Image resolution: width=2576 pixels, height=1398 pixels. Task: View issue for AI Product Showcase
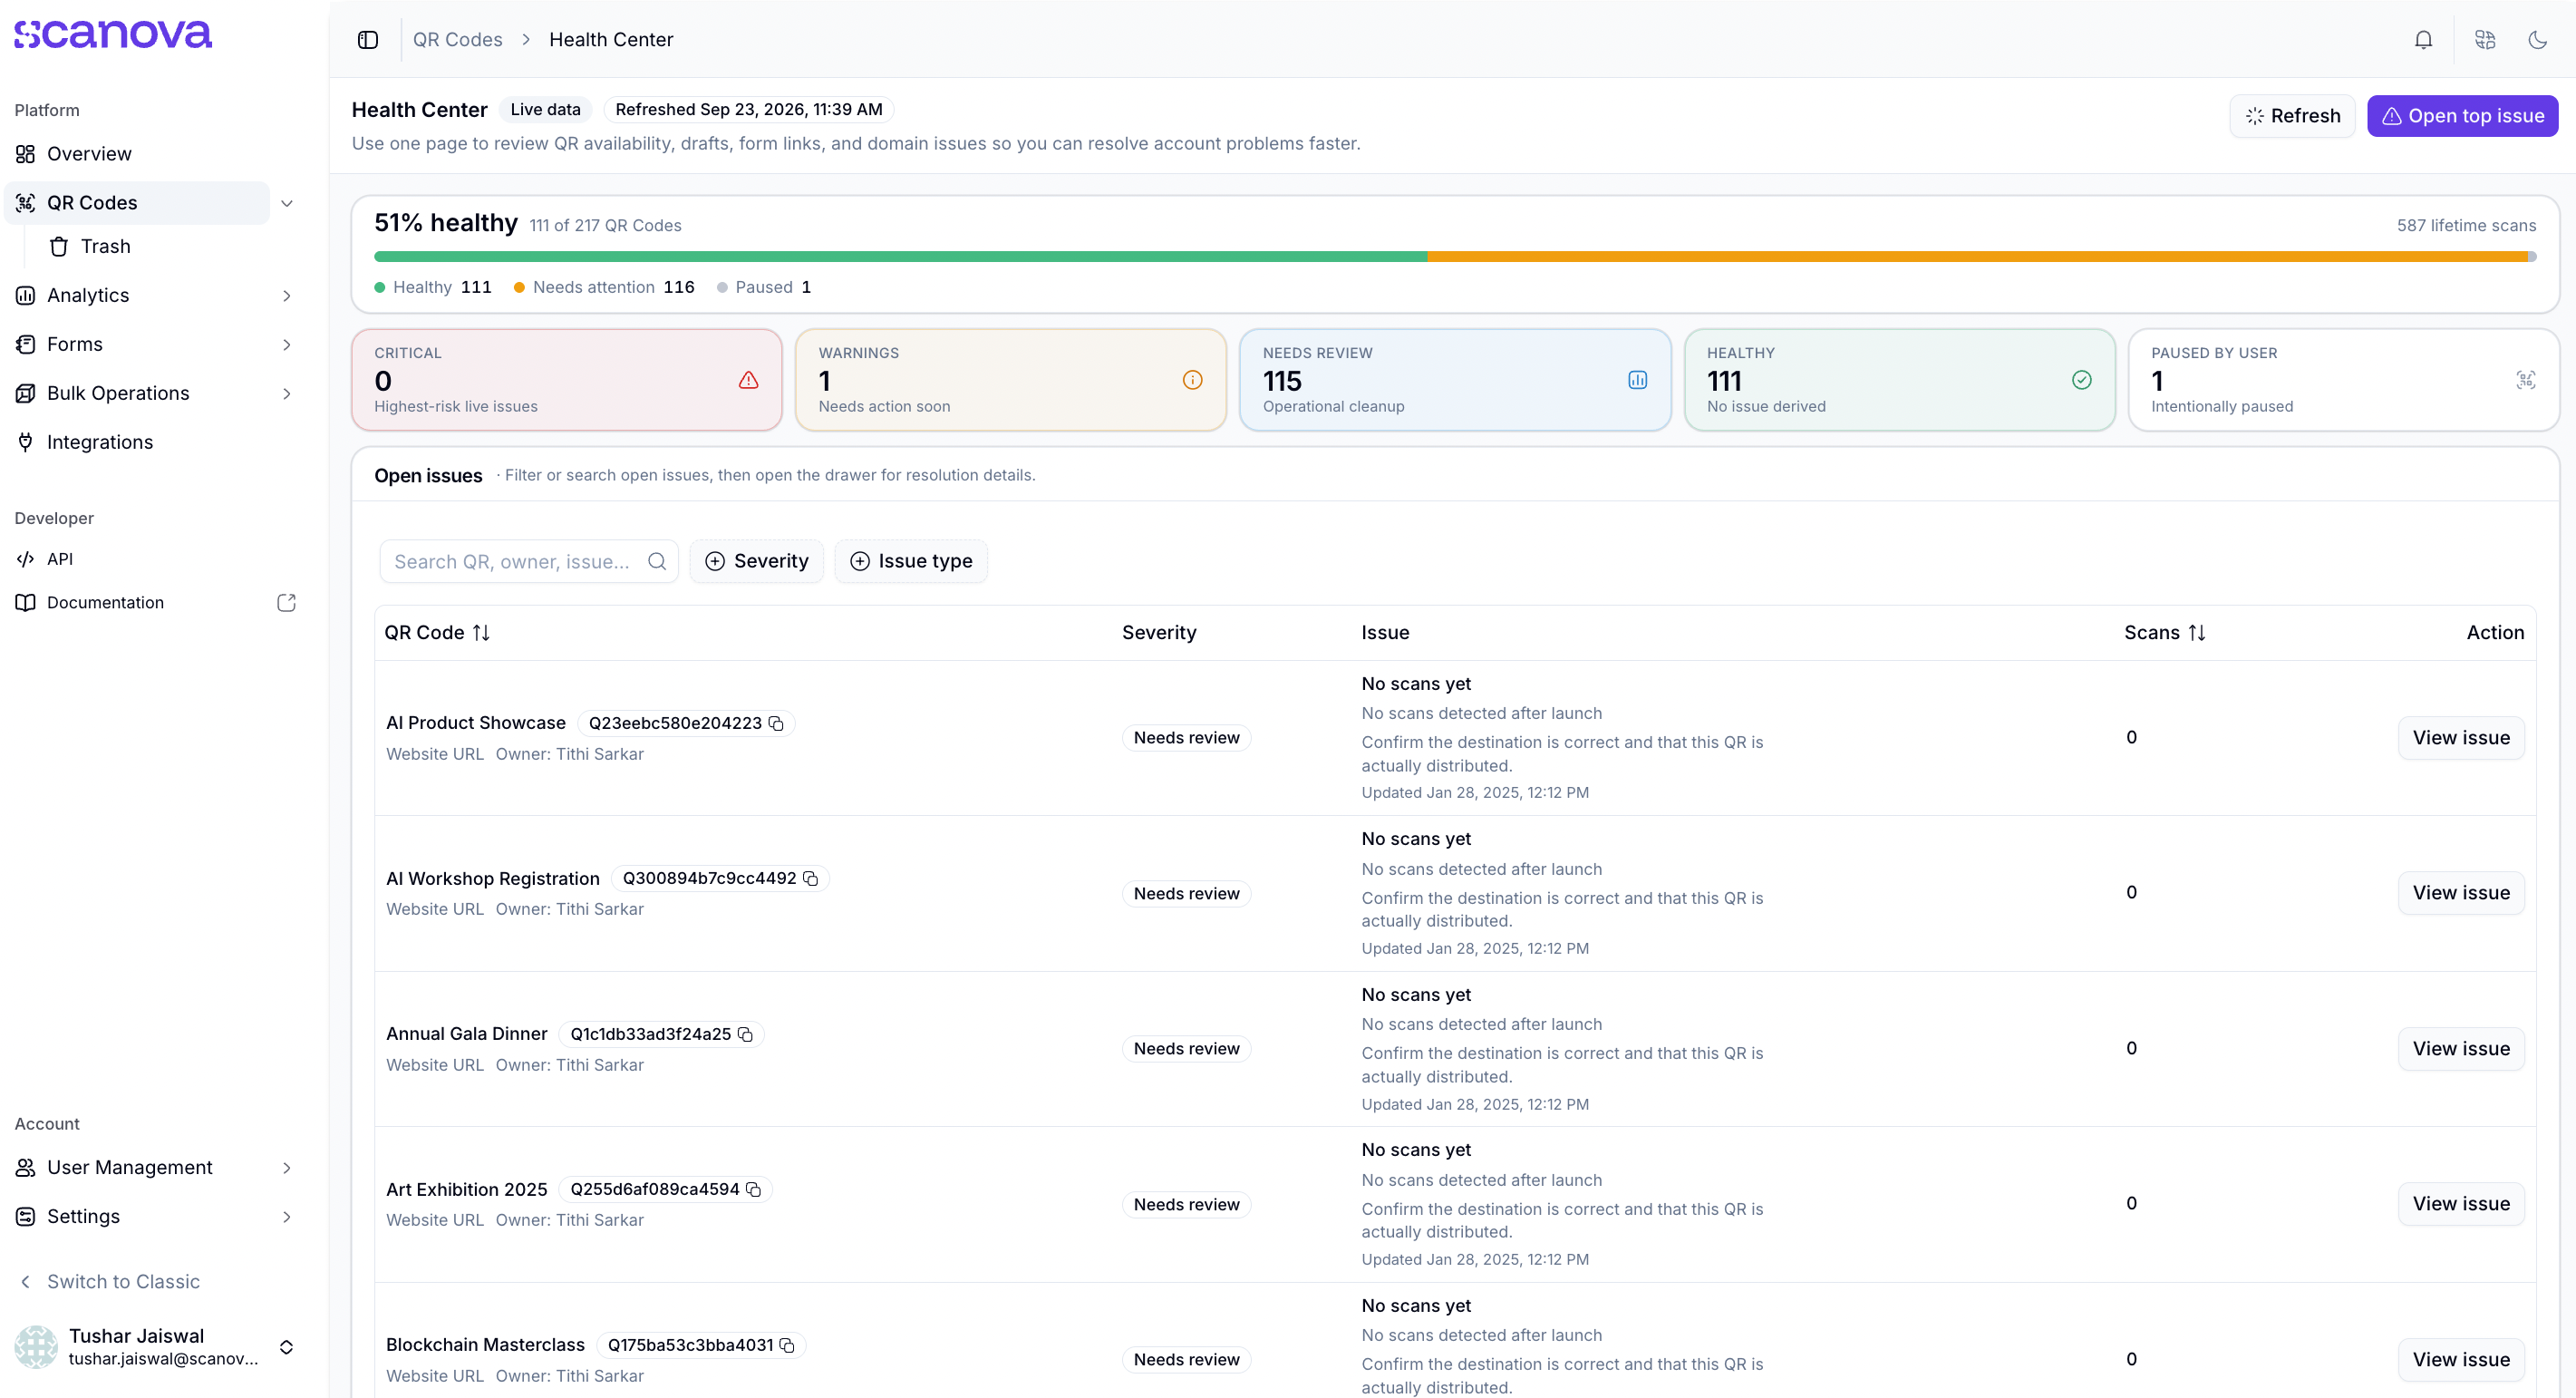pyautogui.click(x=2461, y=738)
